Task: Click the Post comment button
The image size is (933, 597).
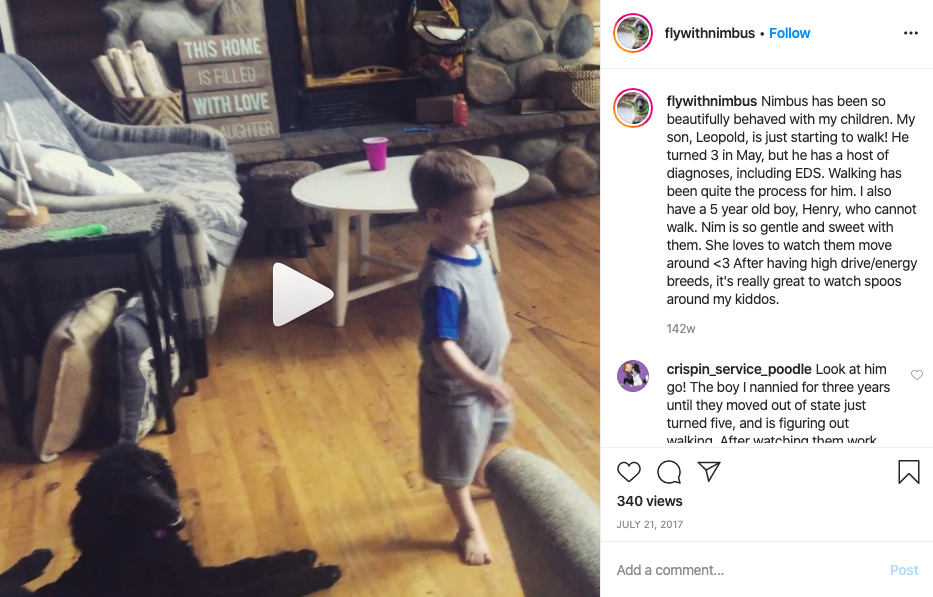Action: coord(904,570)
